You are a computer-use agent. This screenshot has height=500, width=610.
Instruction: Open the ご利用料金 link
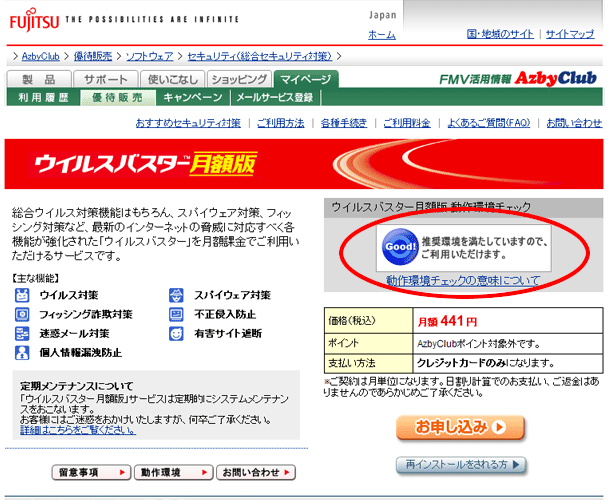407,123
